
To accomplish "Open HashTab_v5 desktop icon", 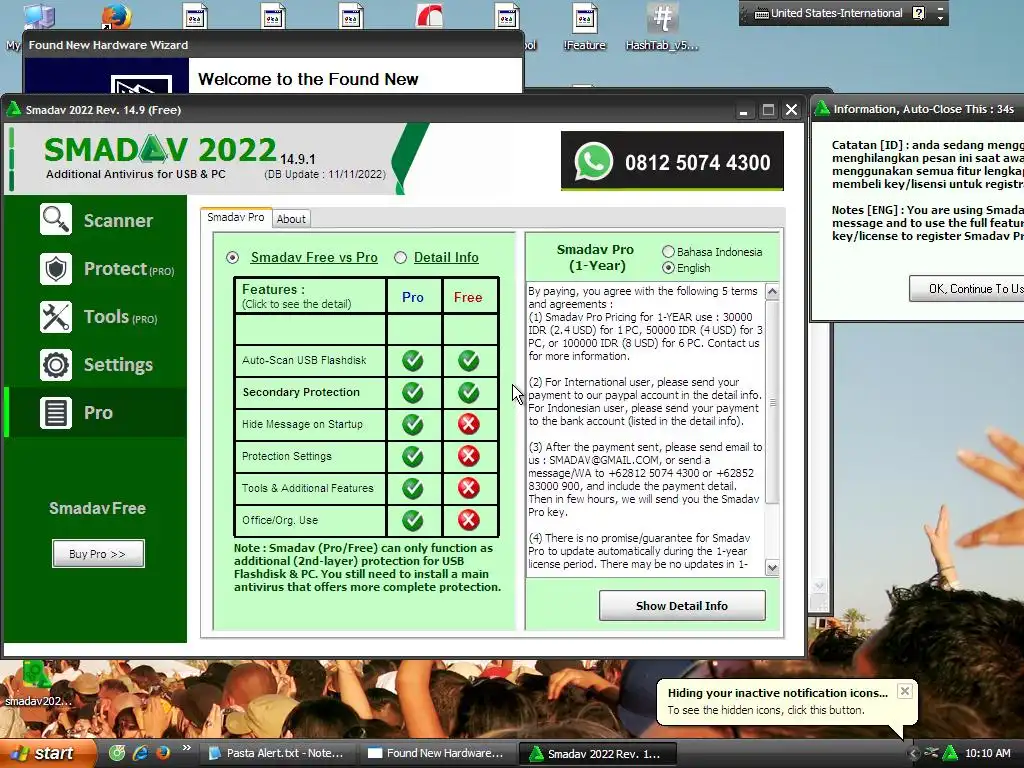I will (662, 26).
